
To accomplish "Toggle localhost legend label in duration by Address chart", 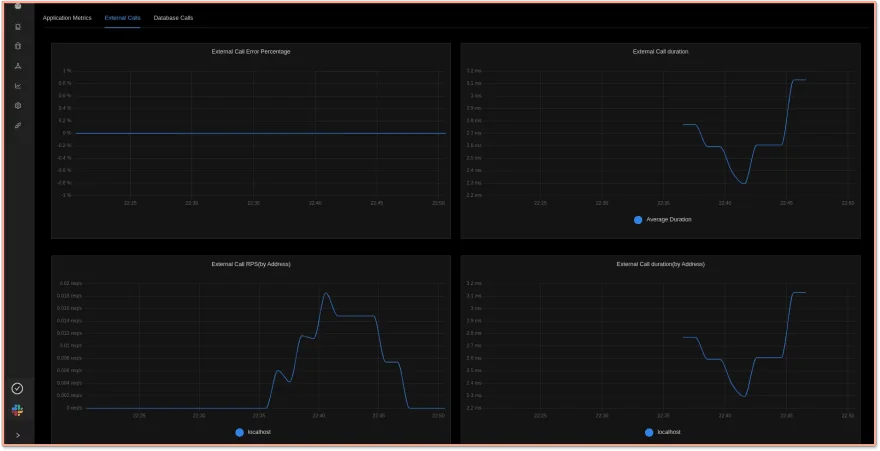I will pyautogui.click(x=669, y=432).
